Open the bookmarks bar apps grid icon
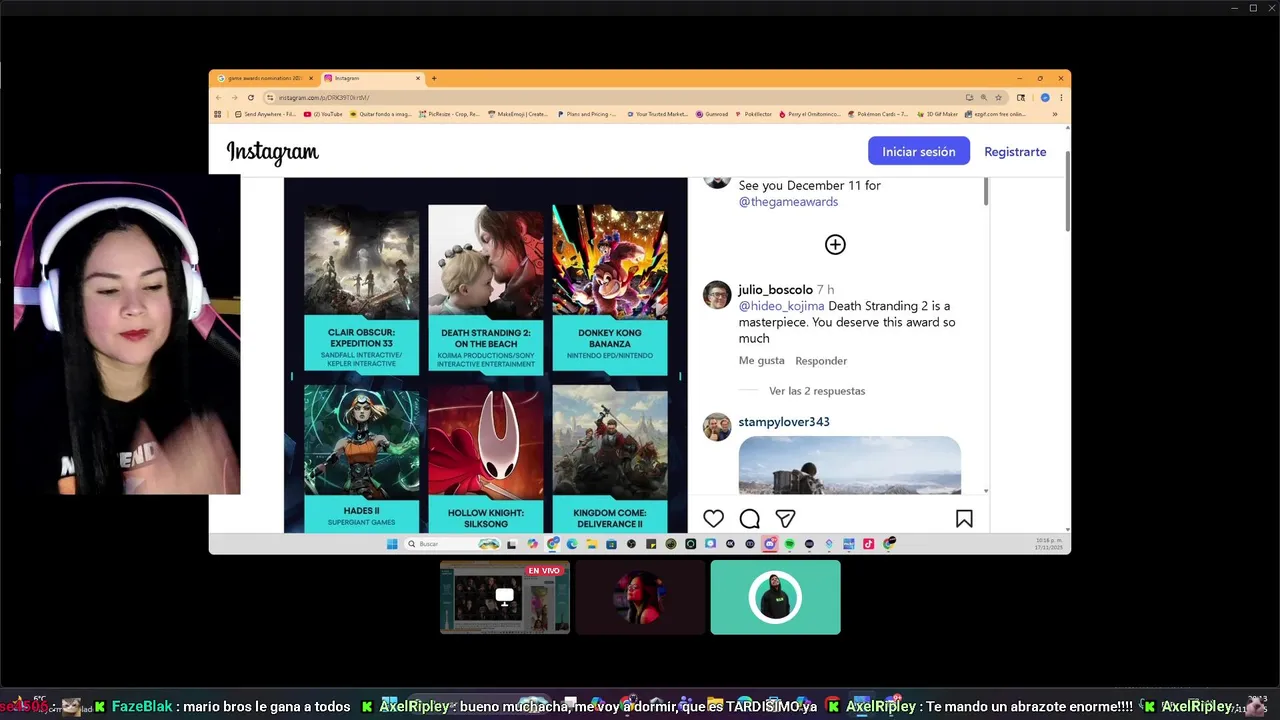Image resolution: width=1280 pixels, height=720 pixels. coord(218,114)
